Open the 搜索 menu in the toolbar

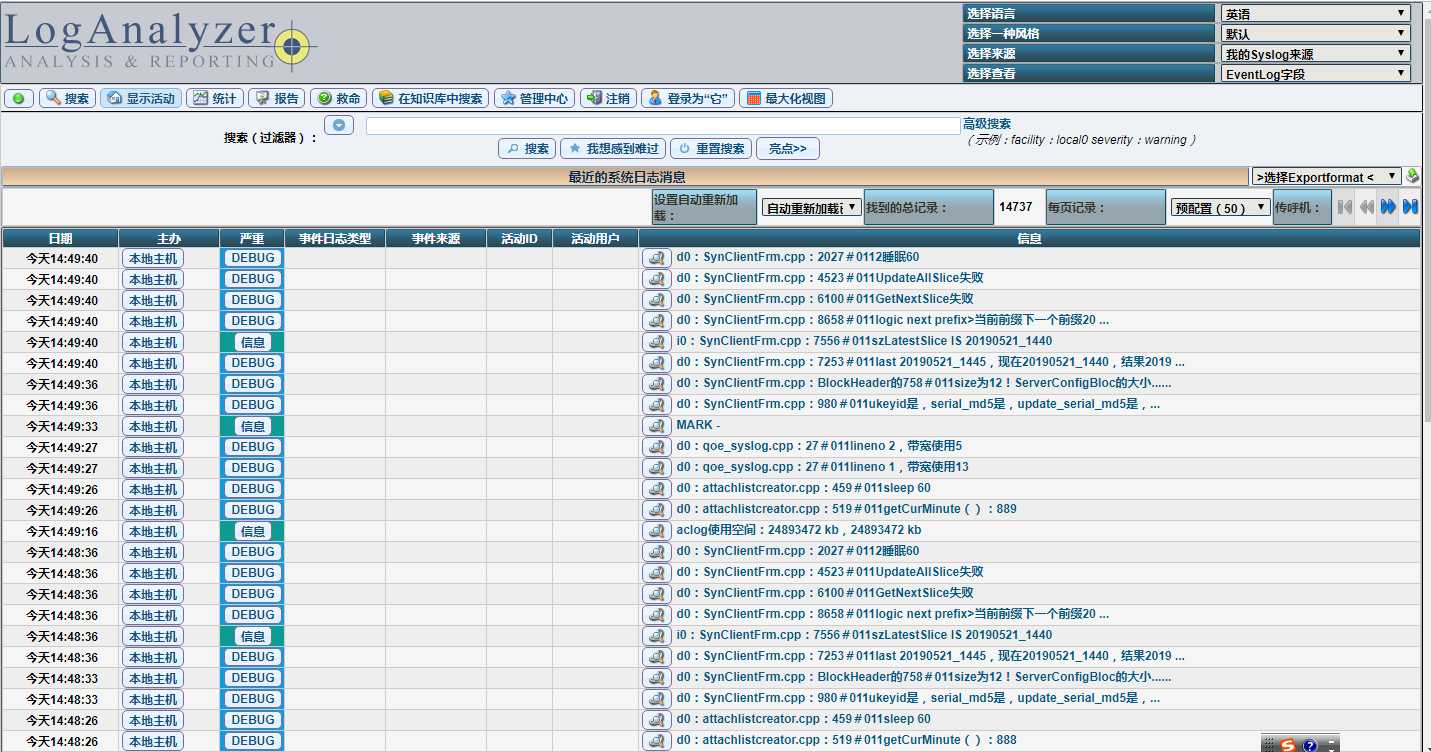pos(67,98)
